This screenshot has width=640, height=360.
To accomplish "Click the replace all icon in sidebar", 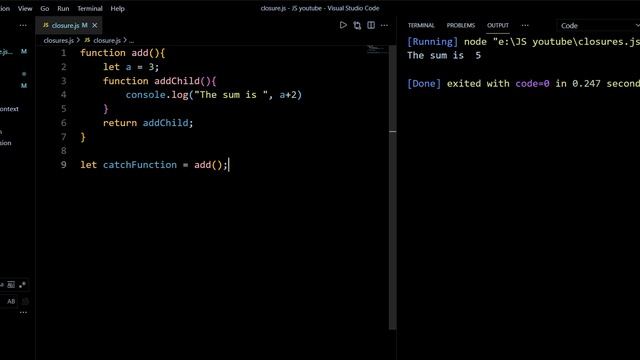I will (x=25, y=301).
